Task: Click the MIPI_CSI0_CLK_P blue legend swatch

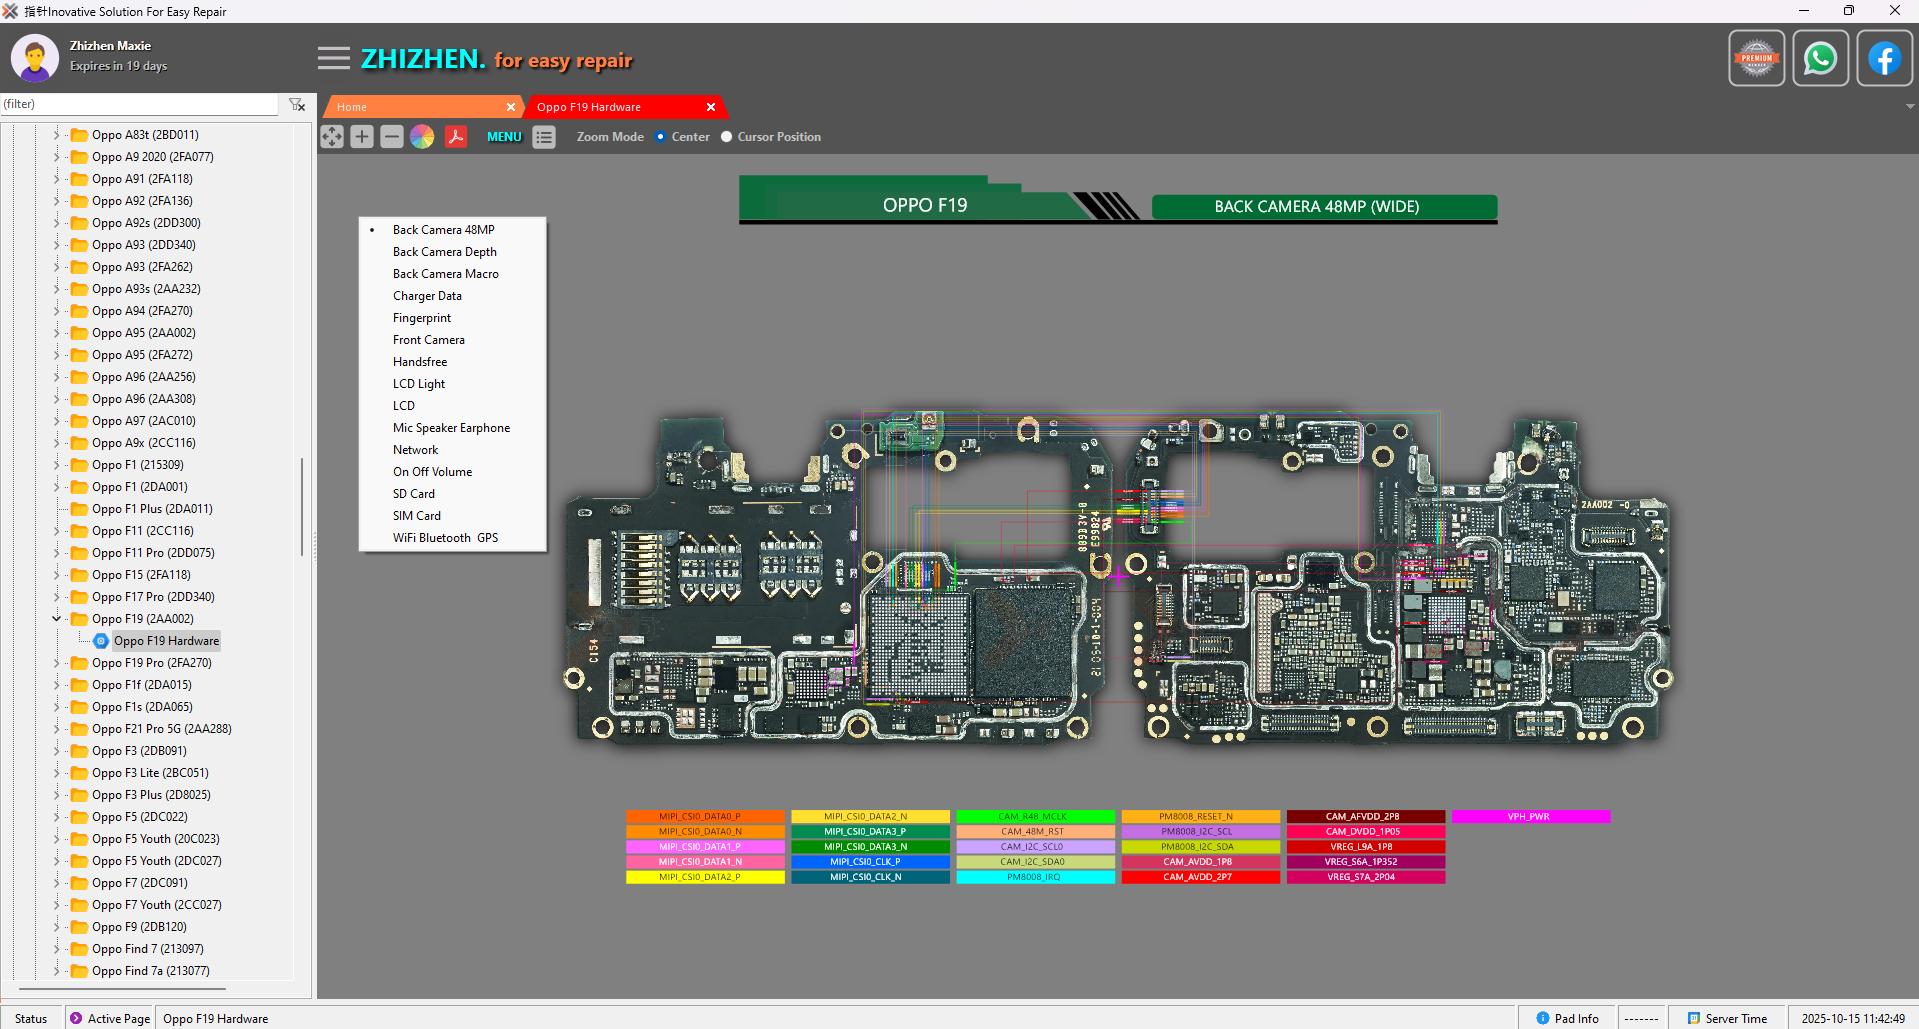Action: pos(870,862)
